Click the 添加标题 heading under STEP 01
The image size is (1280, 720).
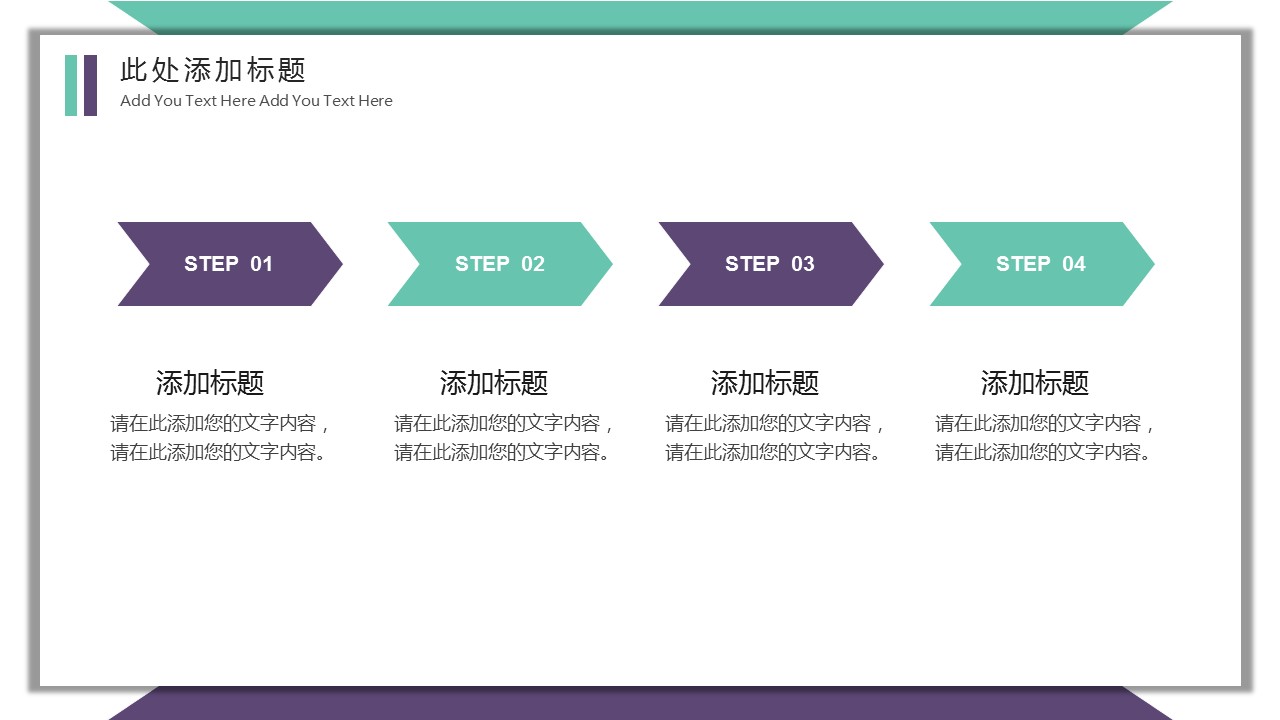[x=210, y=383]
